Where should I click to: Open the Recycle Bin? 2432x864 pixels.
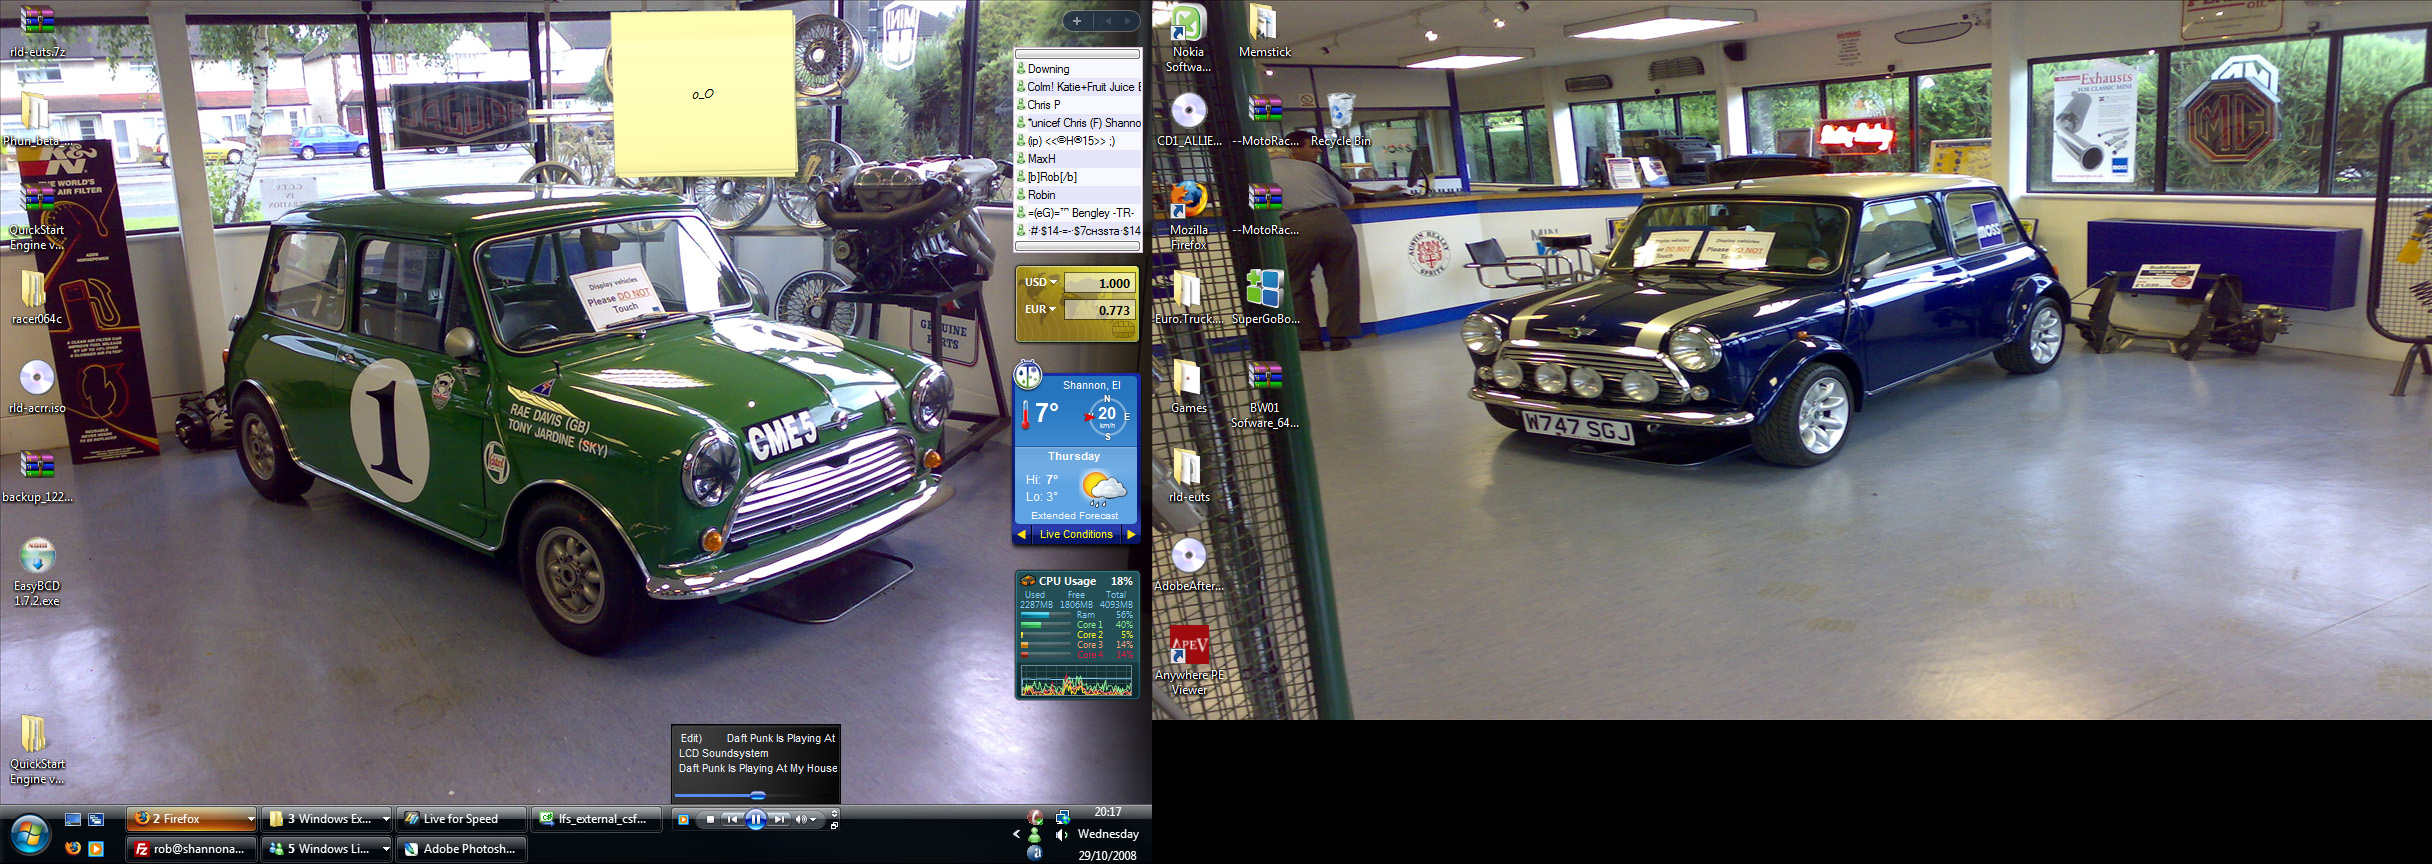[x=1341, y=120]
